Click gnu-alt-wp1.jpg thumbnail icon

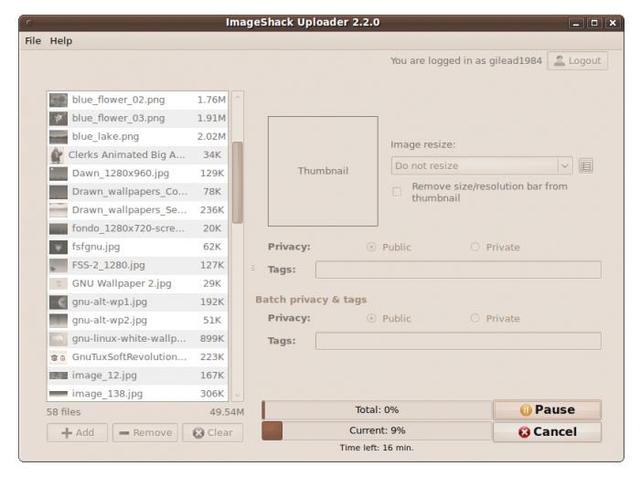[x=58, y=302]
